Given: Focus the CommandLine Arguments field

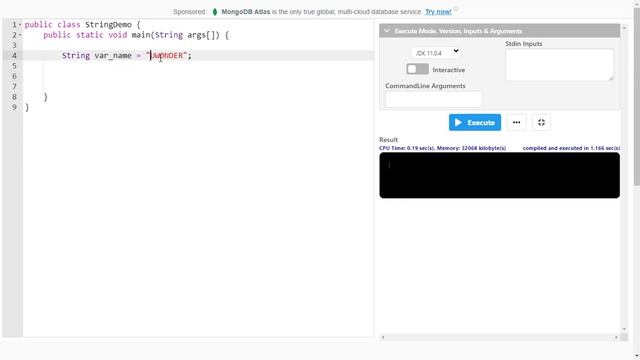Looking at the screenshot, I should 433,99.
